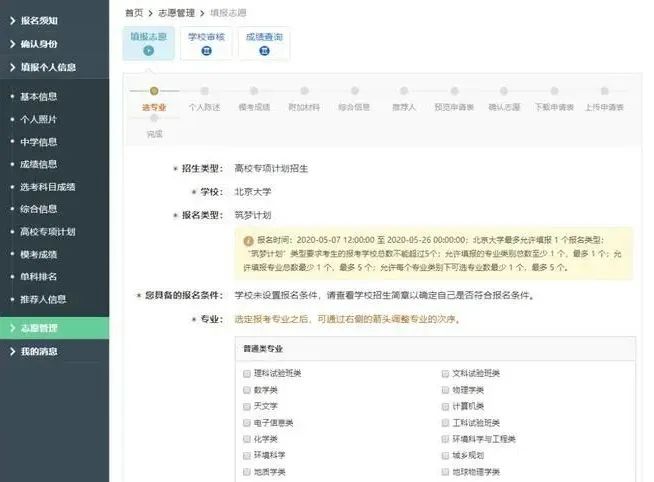Check the 数学类 checkbox

247,390
